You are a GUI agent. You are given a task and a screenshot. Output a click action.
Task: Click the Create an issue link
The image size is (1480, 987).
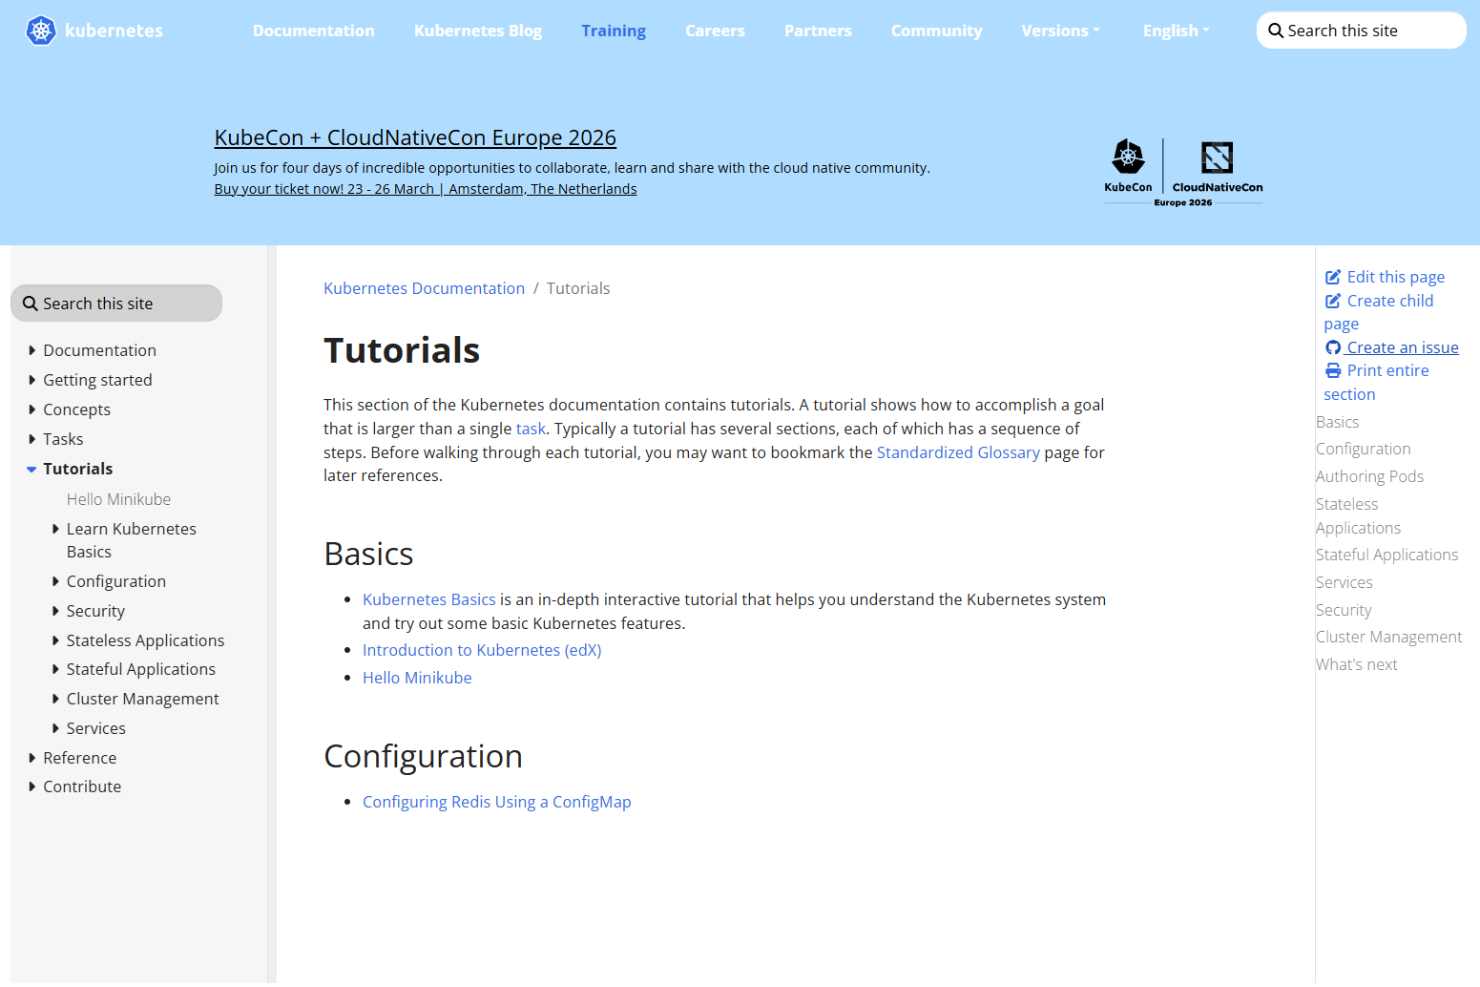click(1392, 348)
